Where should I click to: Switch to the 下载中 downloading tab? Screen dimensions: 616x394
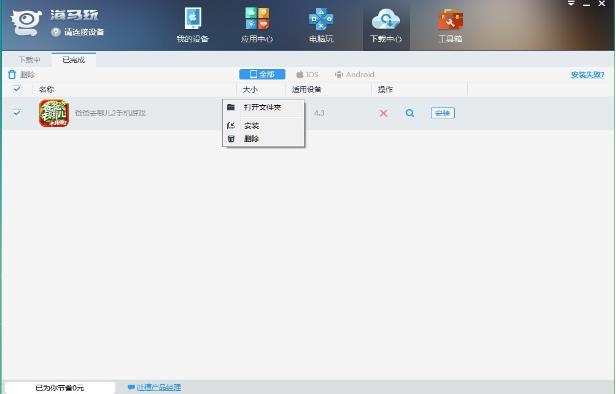(29, 60)
